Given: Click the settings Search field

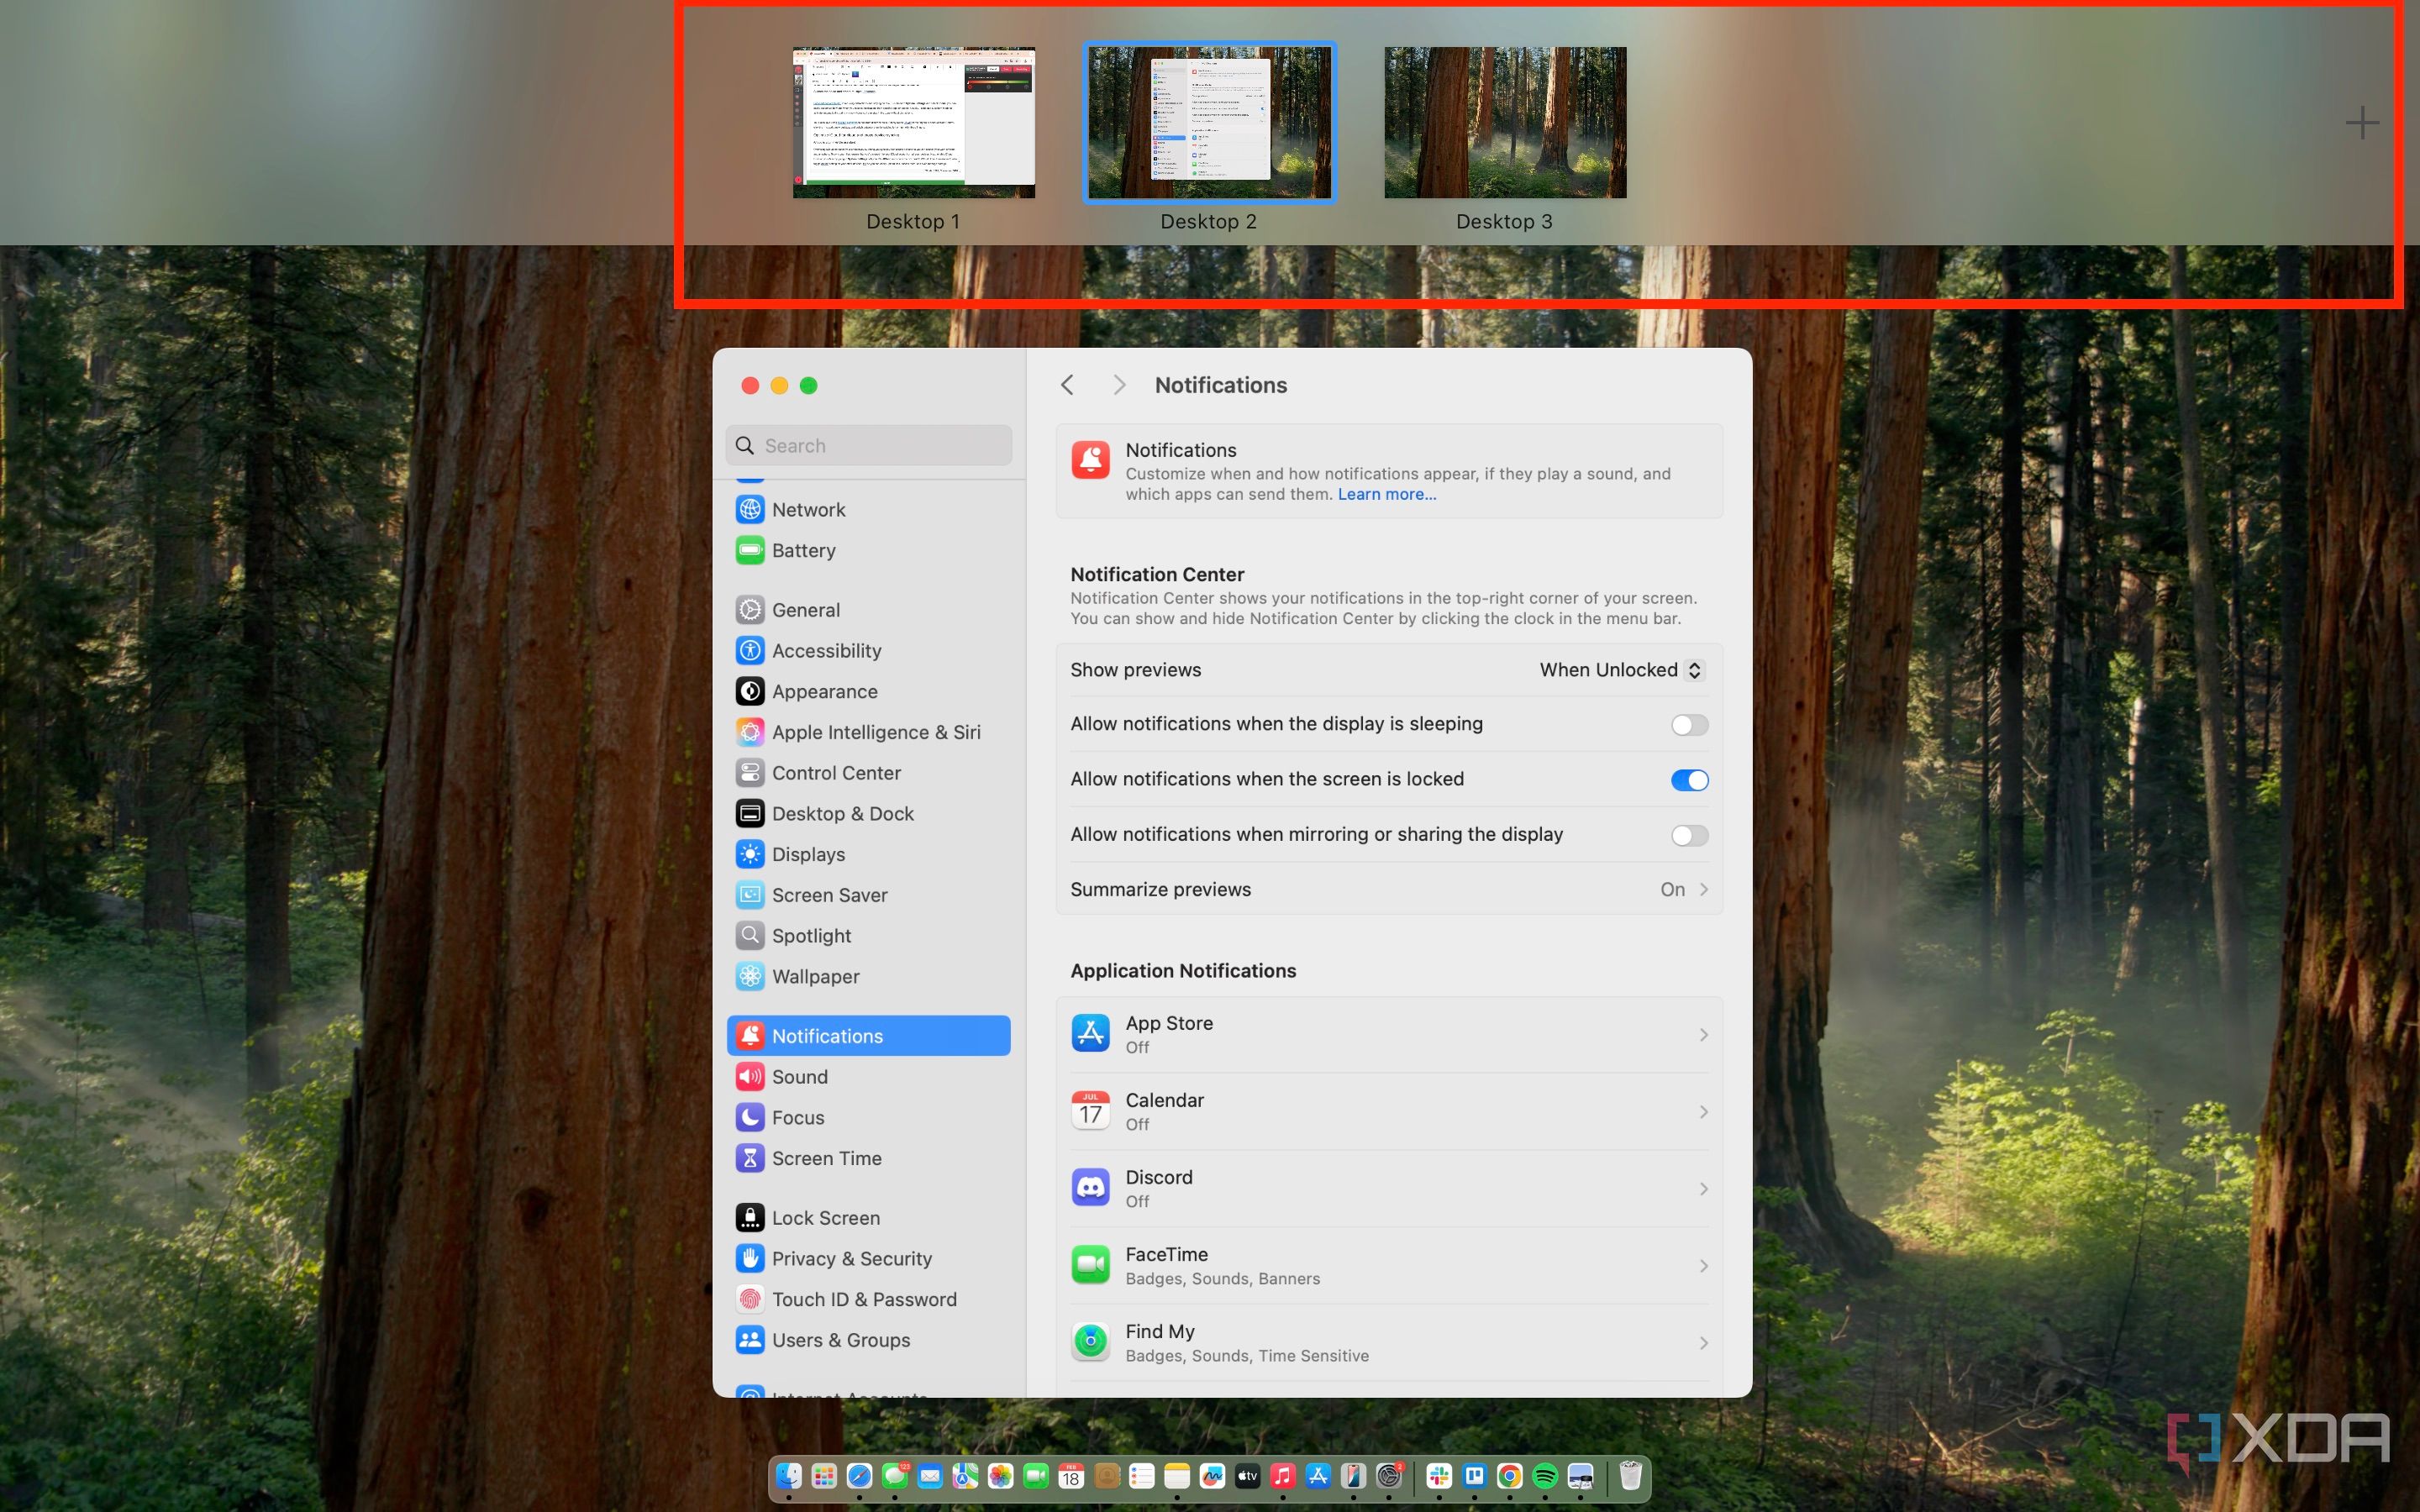Looking at the screenshot, I should (x=868, y=445).
